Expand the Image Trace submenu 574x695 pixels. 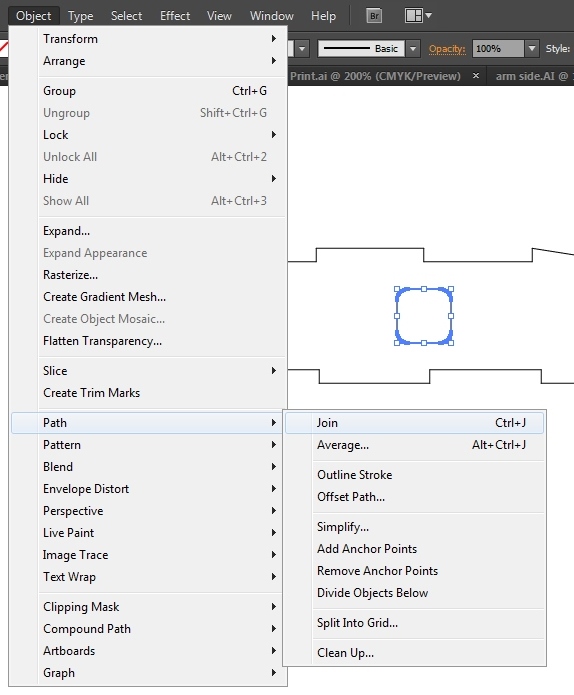tap(148, 555)
